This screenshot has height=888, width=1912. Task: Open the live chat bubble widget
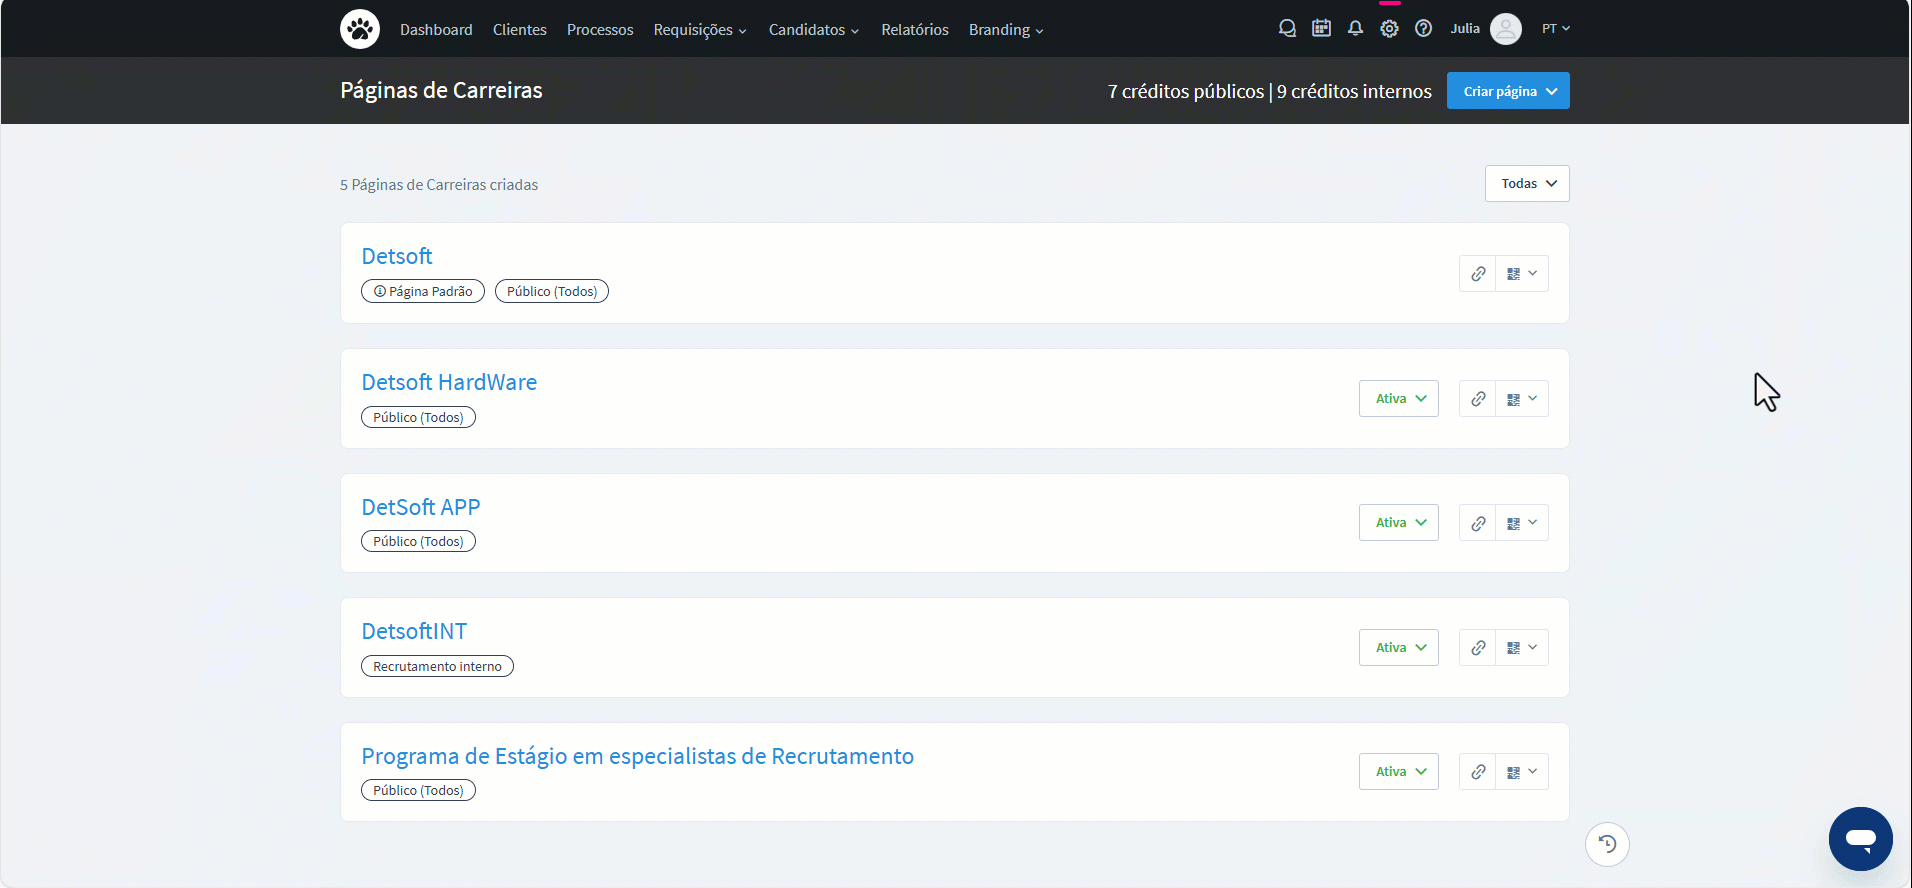click(x=1860, y=839)
